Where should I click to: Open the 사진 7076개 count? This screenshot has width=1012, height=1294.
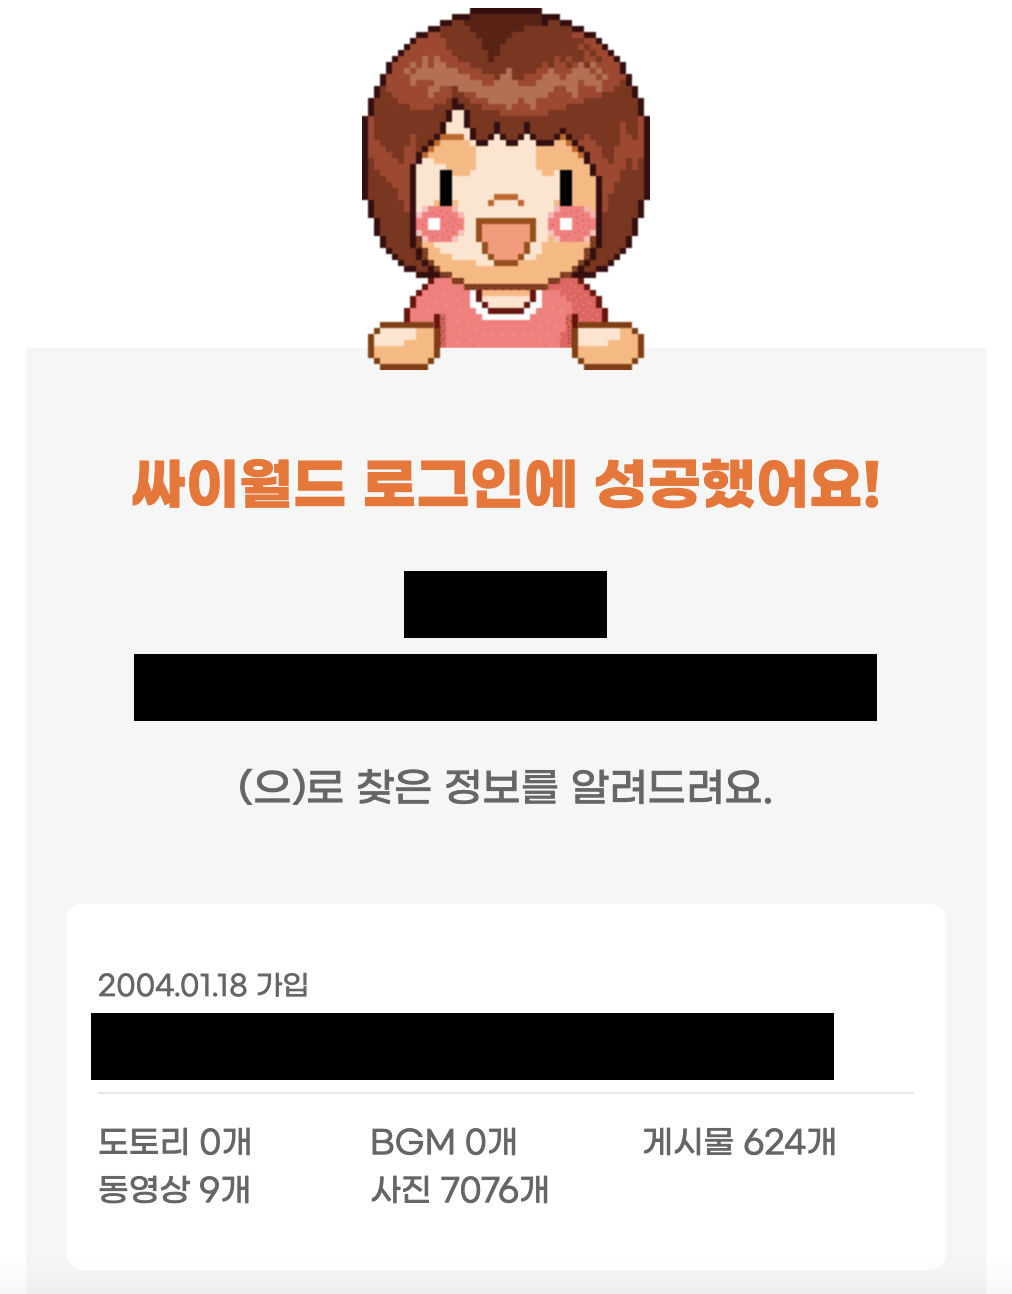pos(460,1190)
